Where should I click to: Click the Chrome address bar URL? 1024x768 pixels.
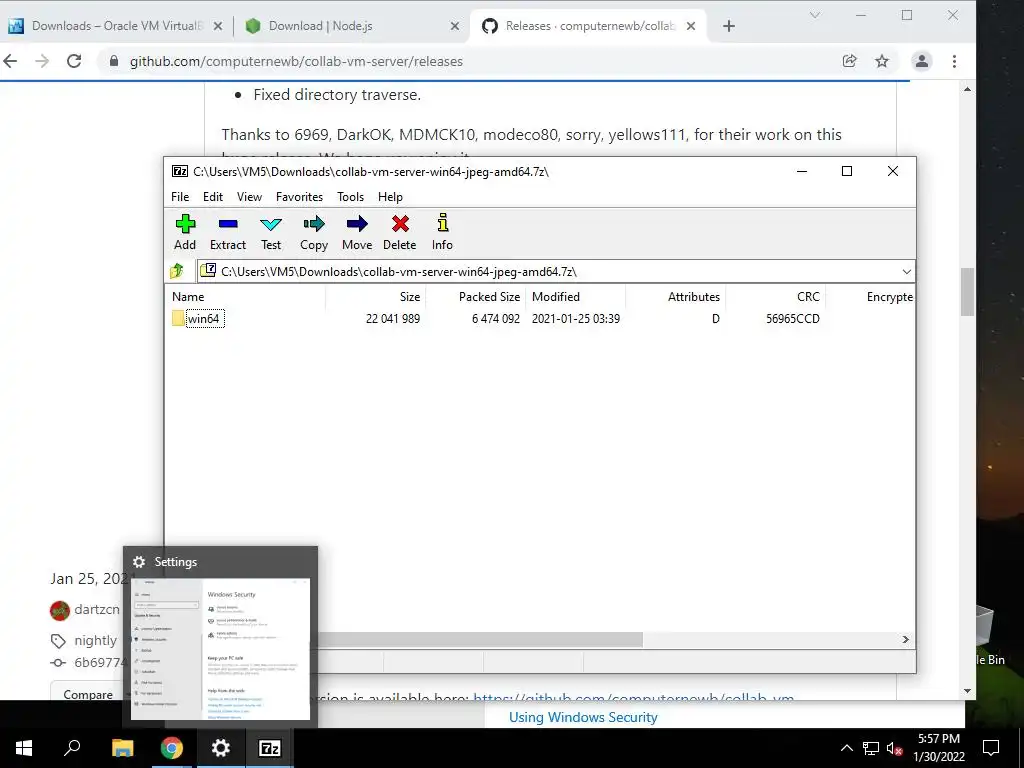[296, 61]
